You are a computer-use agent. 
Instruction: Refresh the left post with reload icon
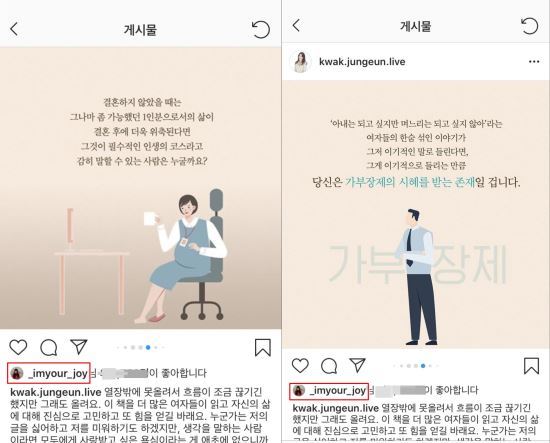(261, 29)
